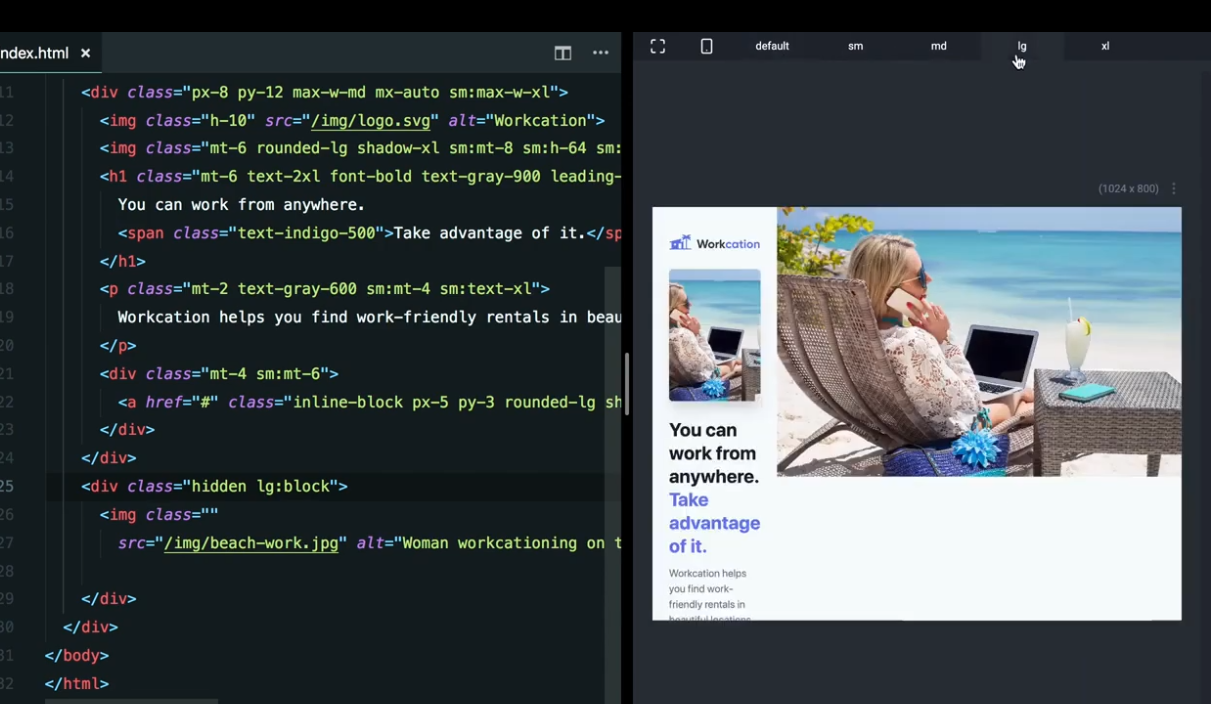1211x704 pixels.
Task: Click 'px-8 py-12 max-w-md' div line
Action: coord(325,93)
